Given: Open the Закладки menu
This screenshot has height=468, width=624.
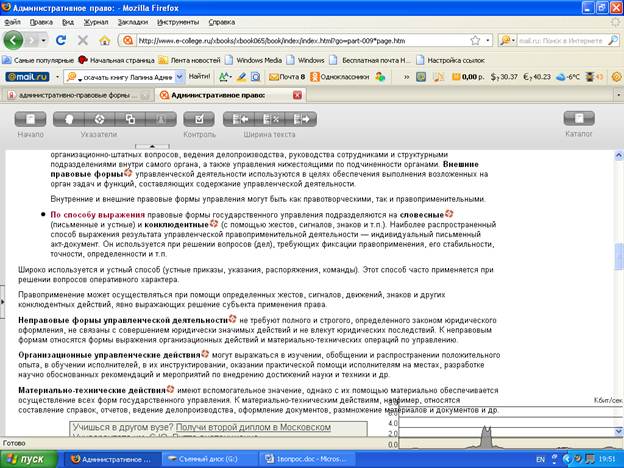Looking at the screenshot, I should point(133,22).
